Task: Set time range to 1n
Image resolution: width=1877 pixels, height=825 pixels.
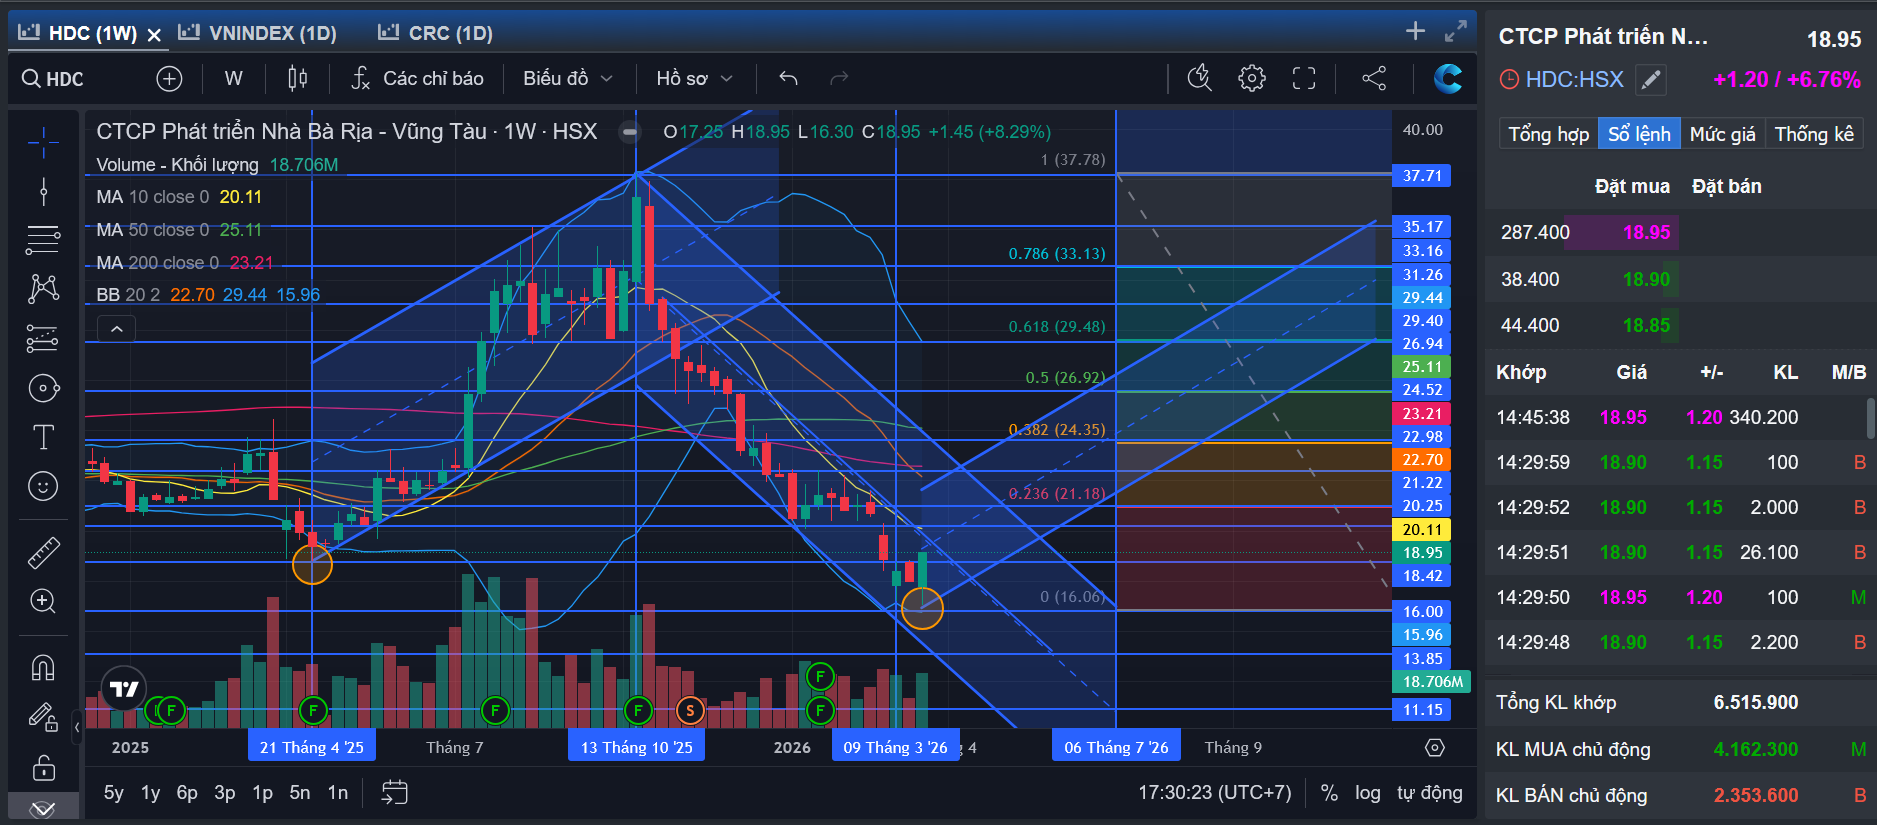Action: (338, 793)
